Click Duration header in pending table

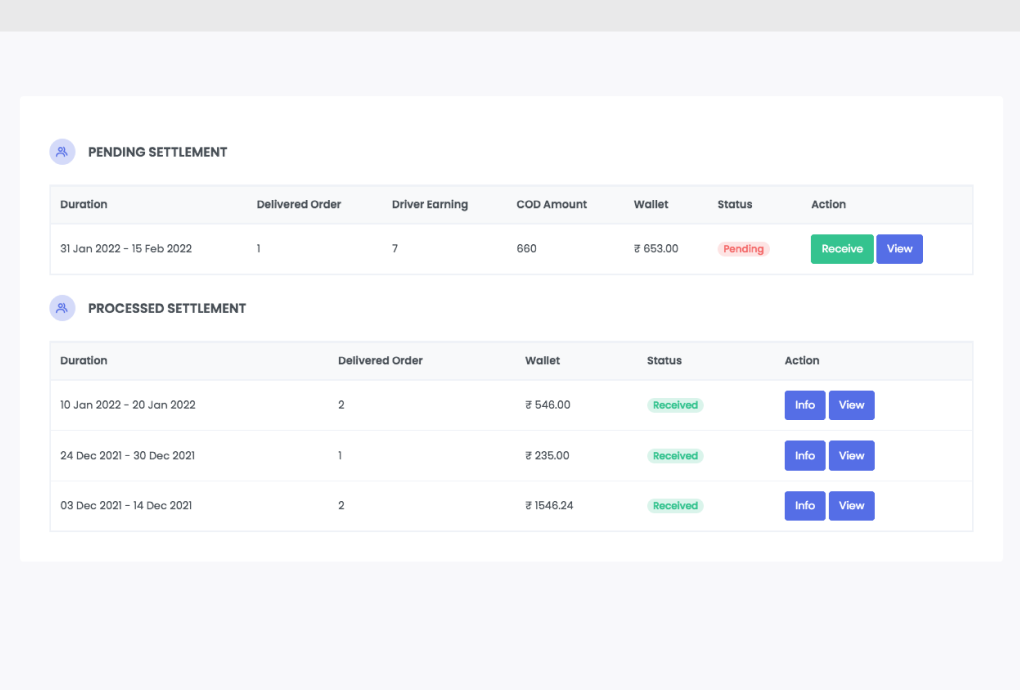tap(83, 204)
